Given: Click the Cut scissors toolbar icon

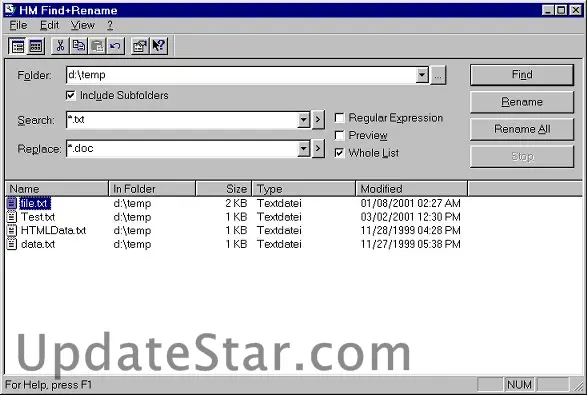Looking at the screenshot, I should (x=60, y=46).
